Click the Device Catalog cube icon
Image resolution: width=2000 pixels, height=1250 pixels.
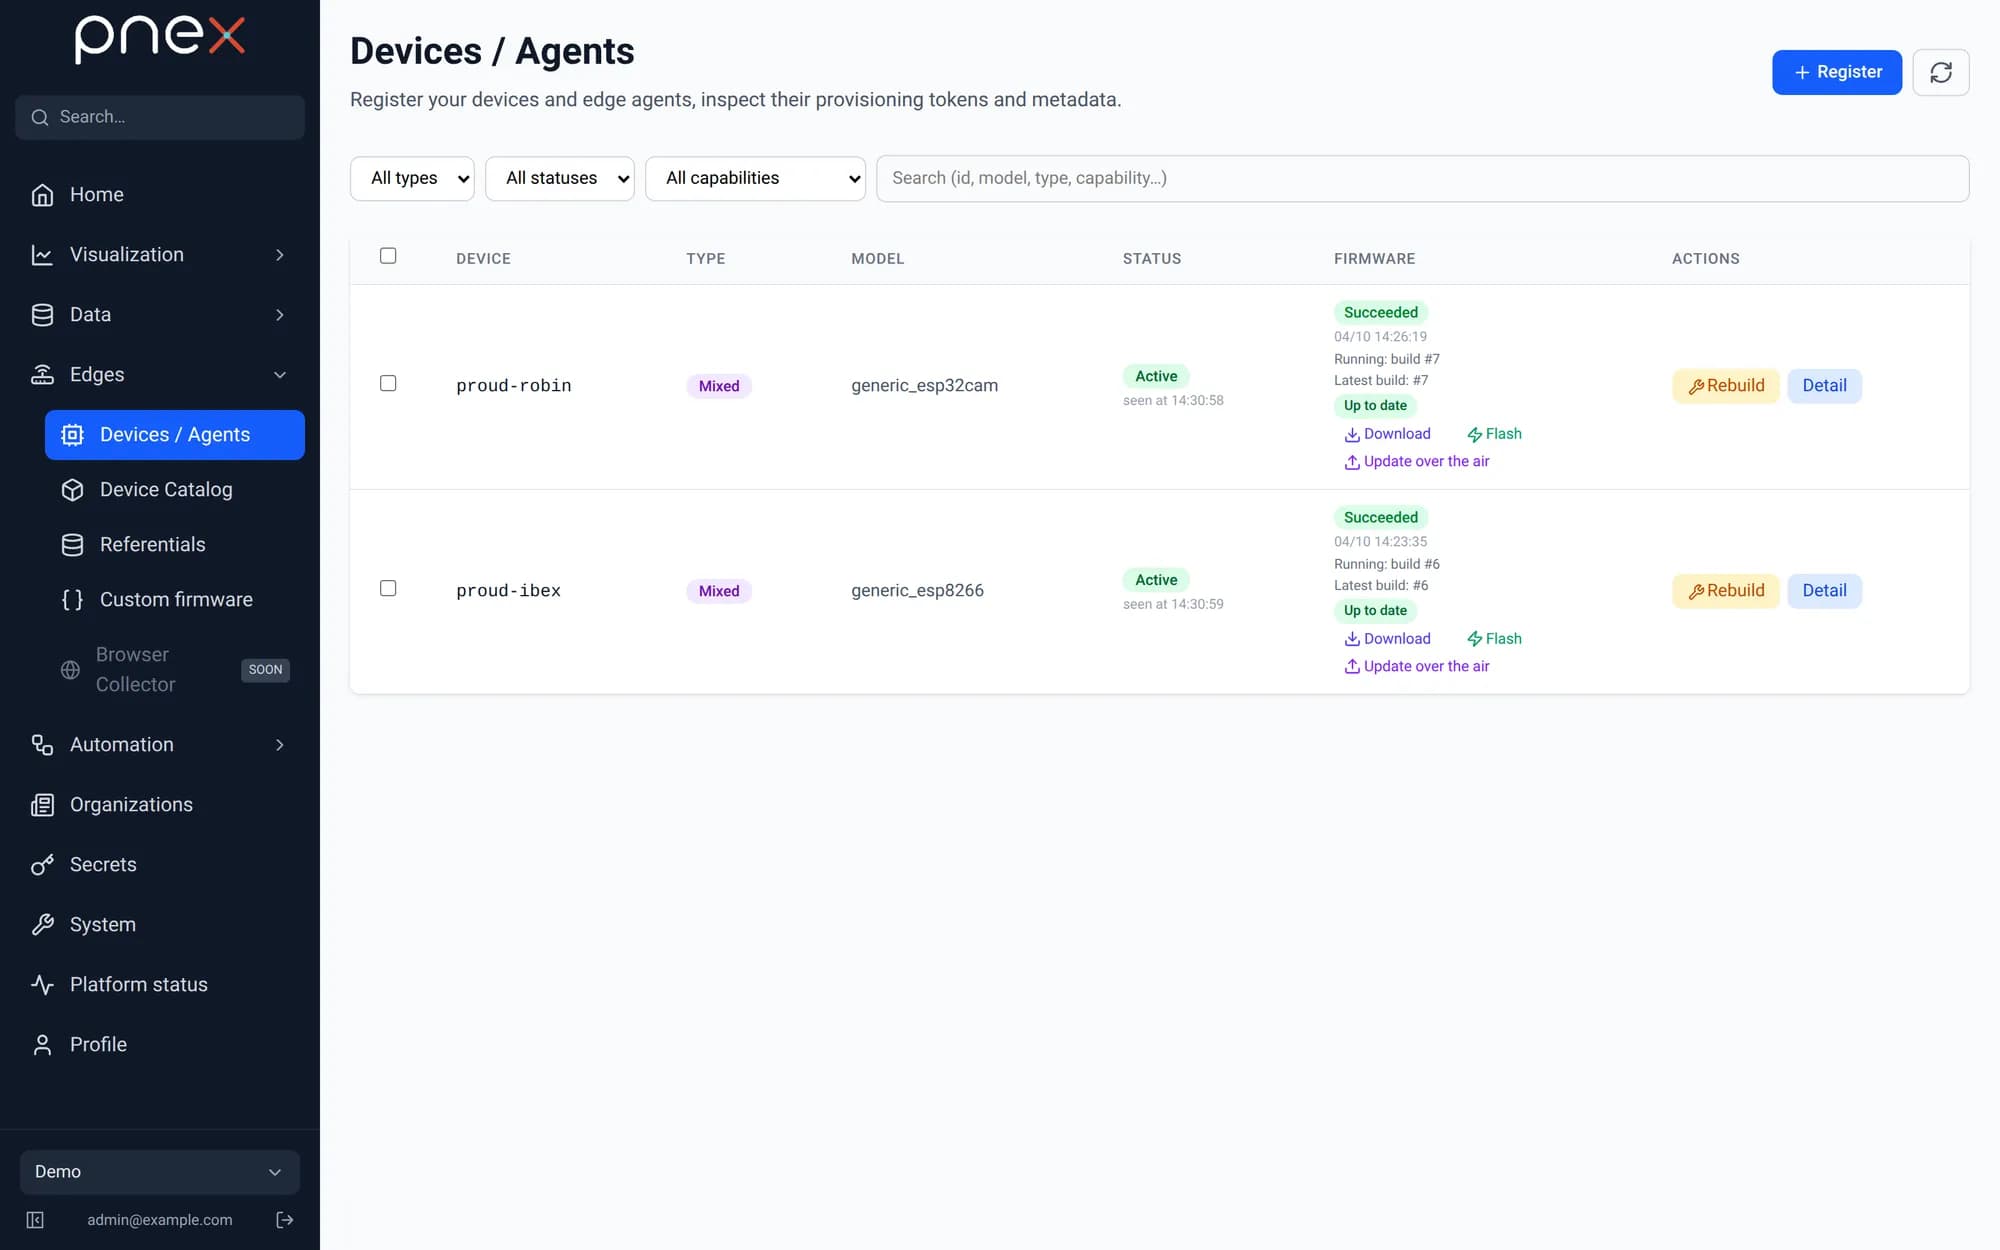click(x=72, y=490)
